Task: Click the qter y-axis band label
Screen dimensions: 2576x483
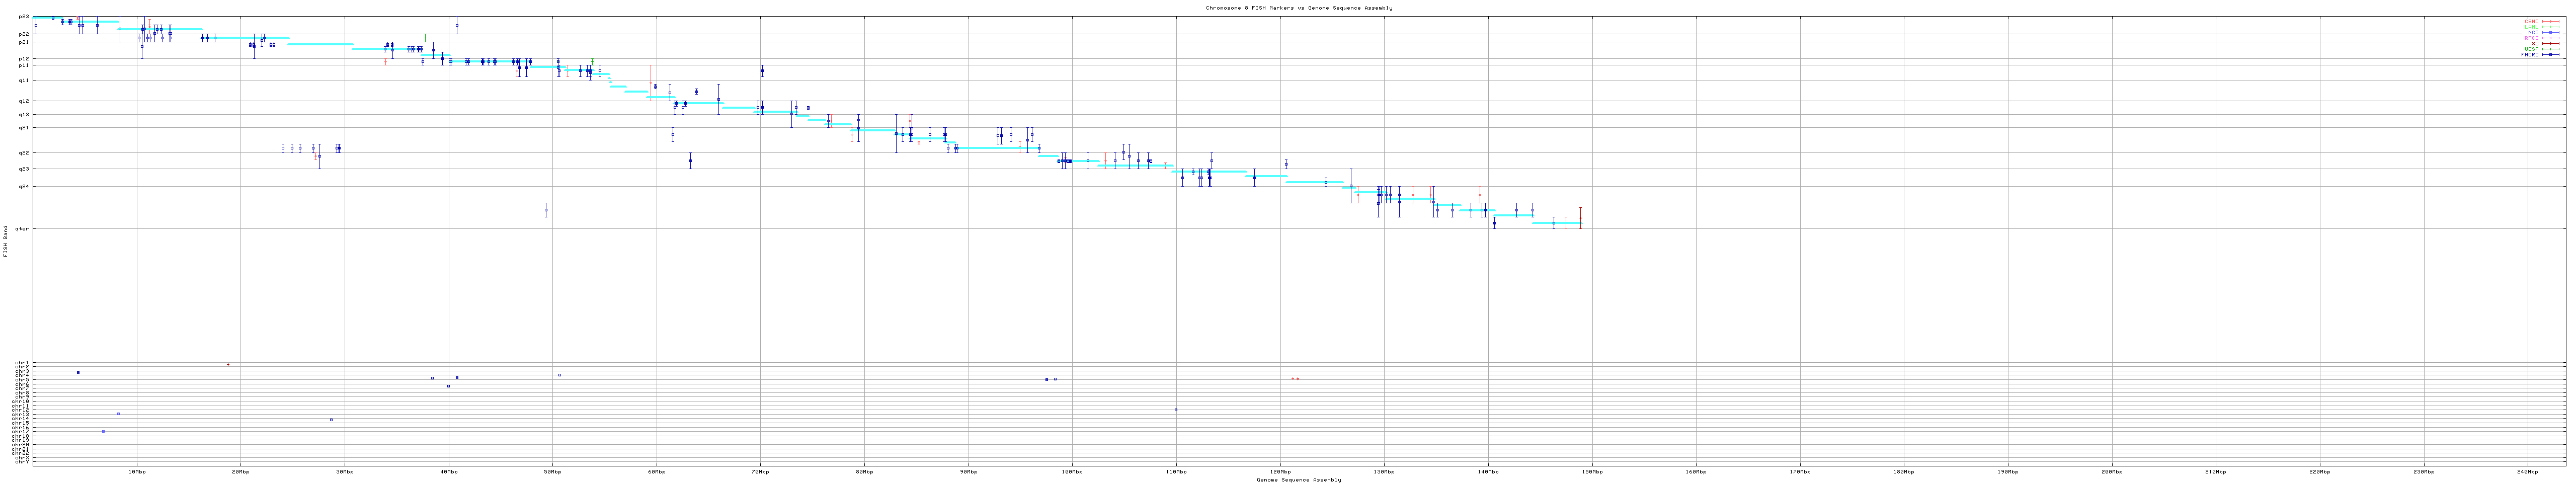Action: point(23,229)
